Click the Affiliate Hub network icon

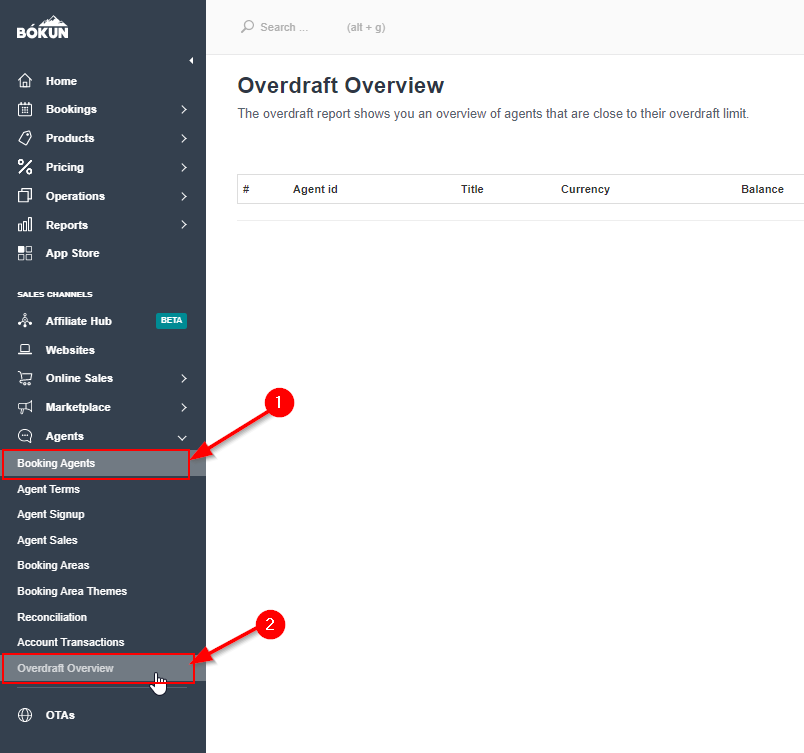coord(25,321)
